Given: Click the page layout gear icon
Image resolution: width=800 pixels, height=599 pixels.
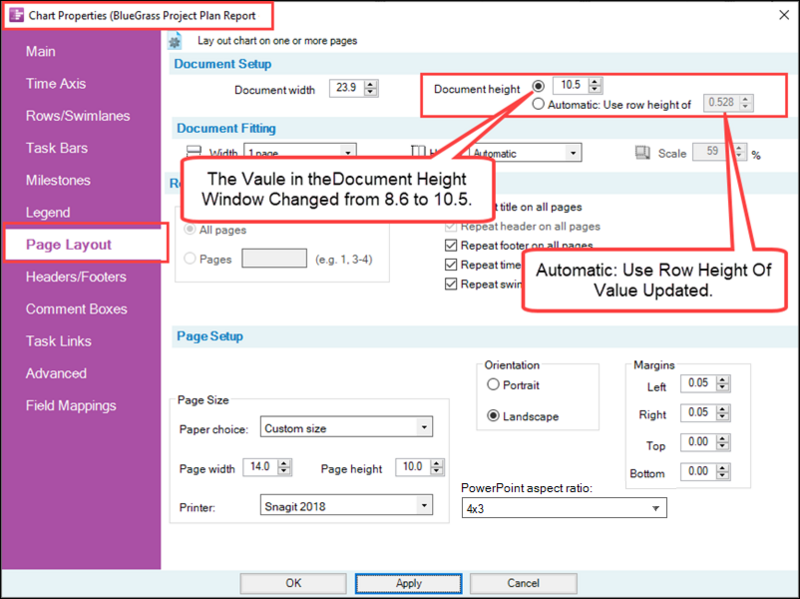Looking at the screenshot, I should point(175,41).
